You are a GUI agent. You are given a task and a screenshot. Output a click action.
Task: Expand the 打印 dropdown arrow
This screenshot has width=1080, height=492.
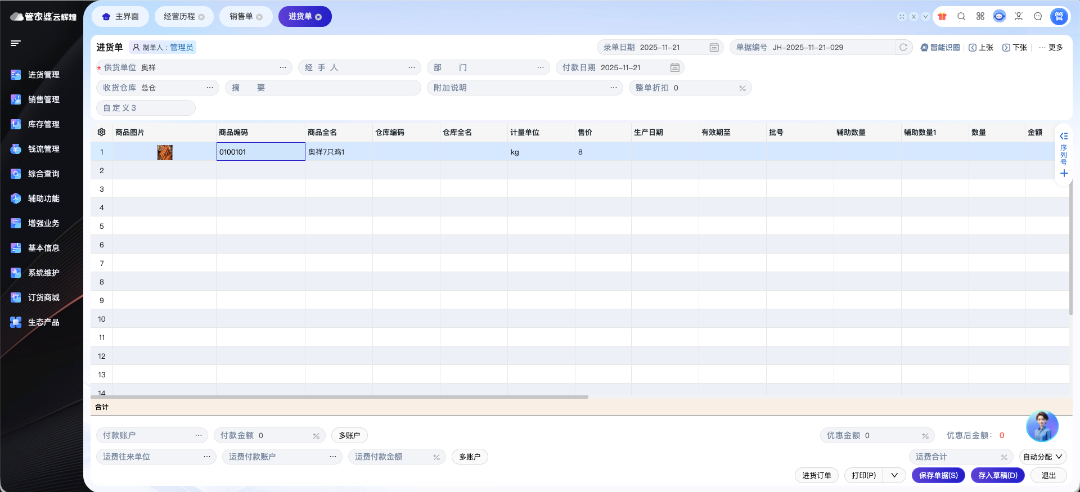coord(894,476)
